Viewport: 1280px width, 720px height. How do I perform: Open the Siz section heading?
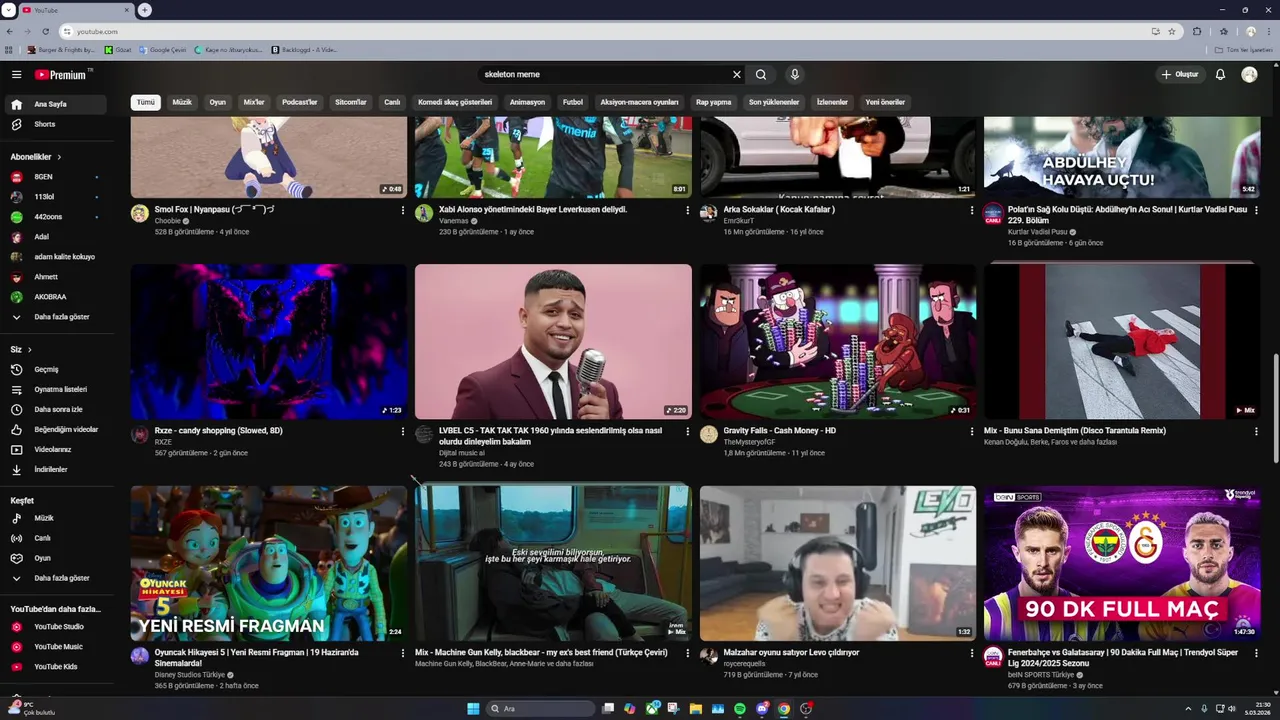click(21, 349)
